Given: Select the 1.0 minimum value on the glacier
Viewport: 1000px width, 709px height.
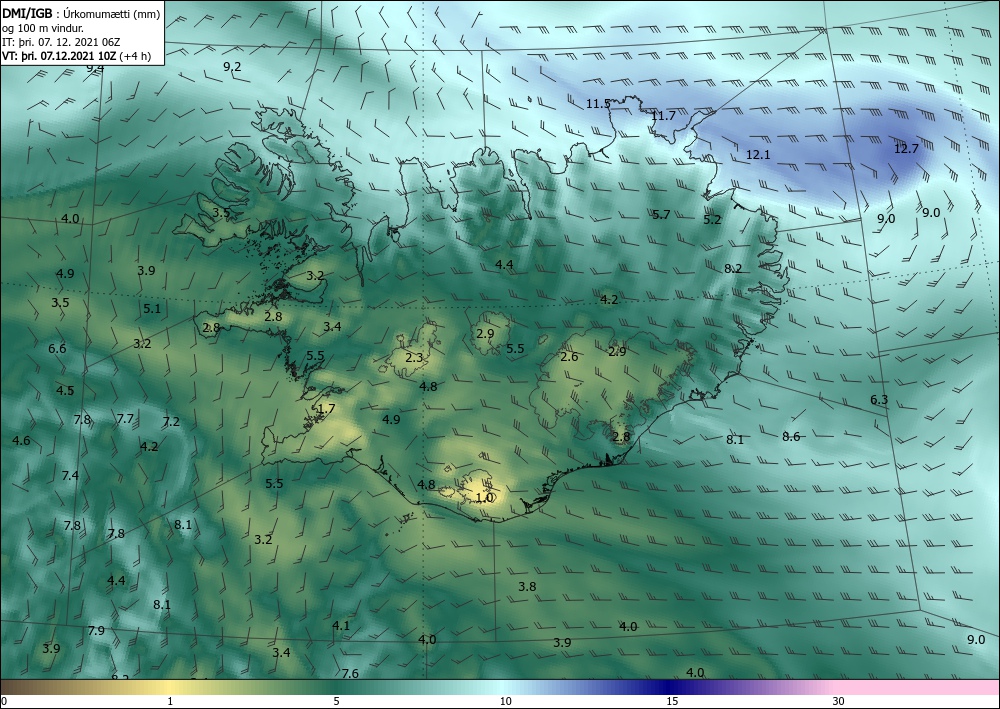Looking at the screenshot, I should point(485,497).
